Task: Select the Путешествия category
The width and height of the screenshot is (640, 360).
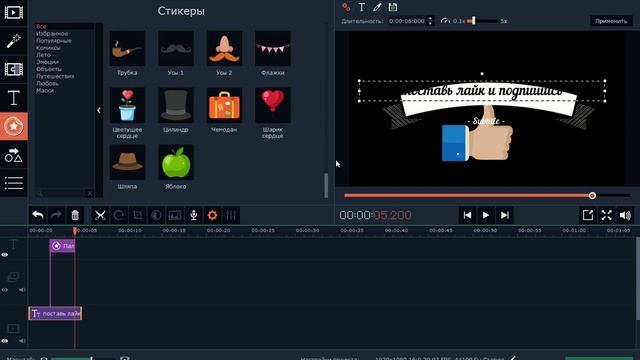Action: pos(55,76)
